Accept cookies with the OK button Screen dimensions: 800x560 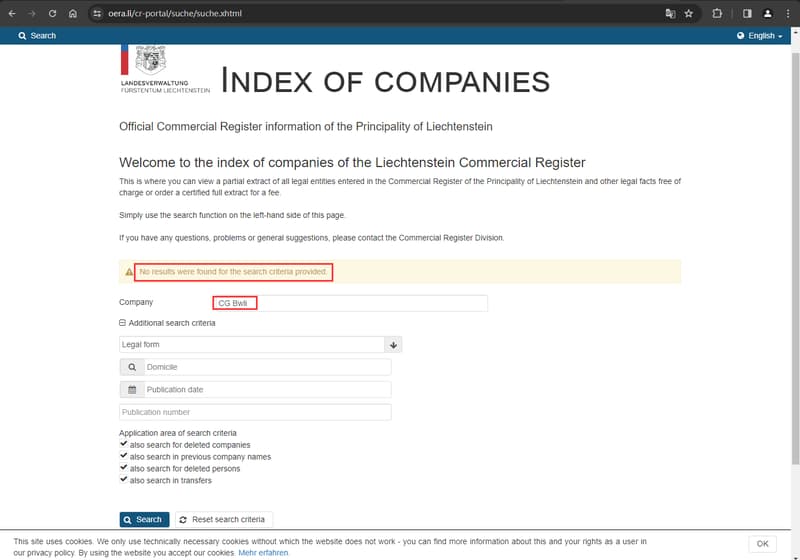tap(762, 544)
